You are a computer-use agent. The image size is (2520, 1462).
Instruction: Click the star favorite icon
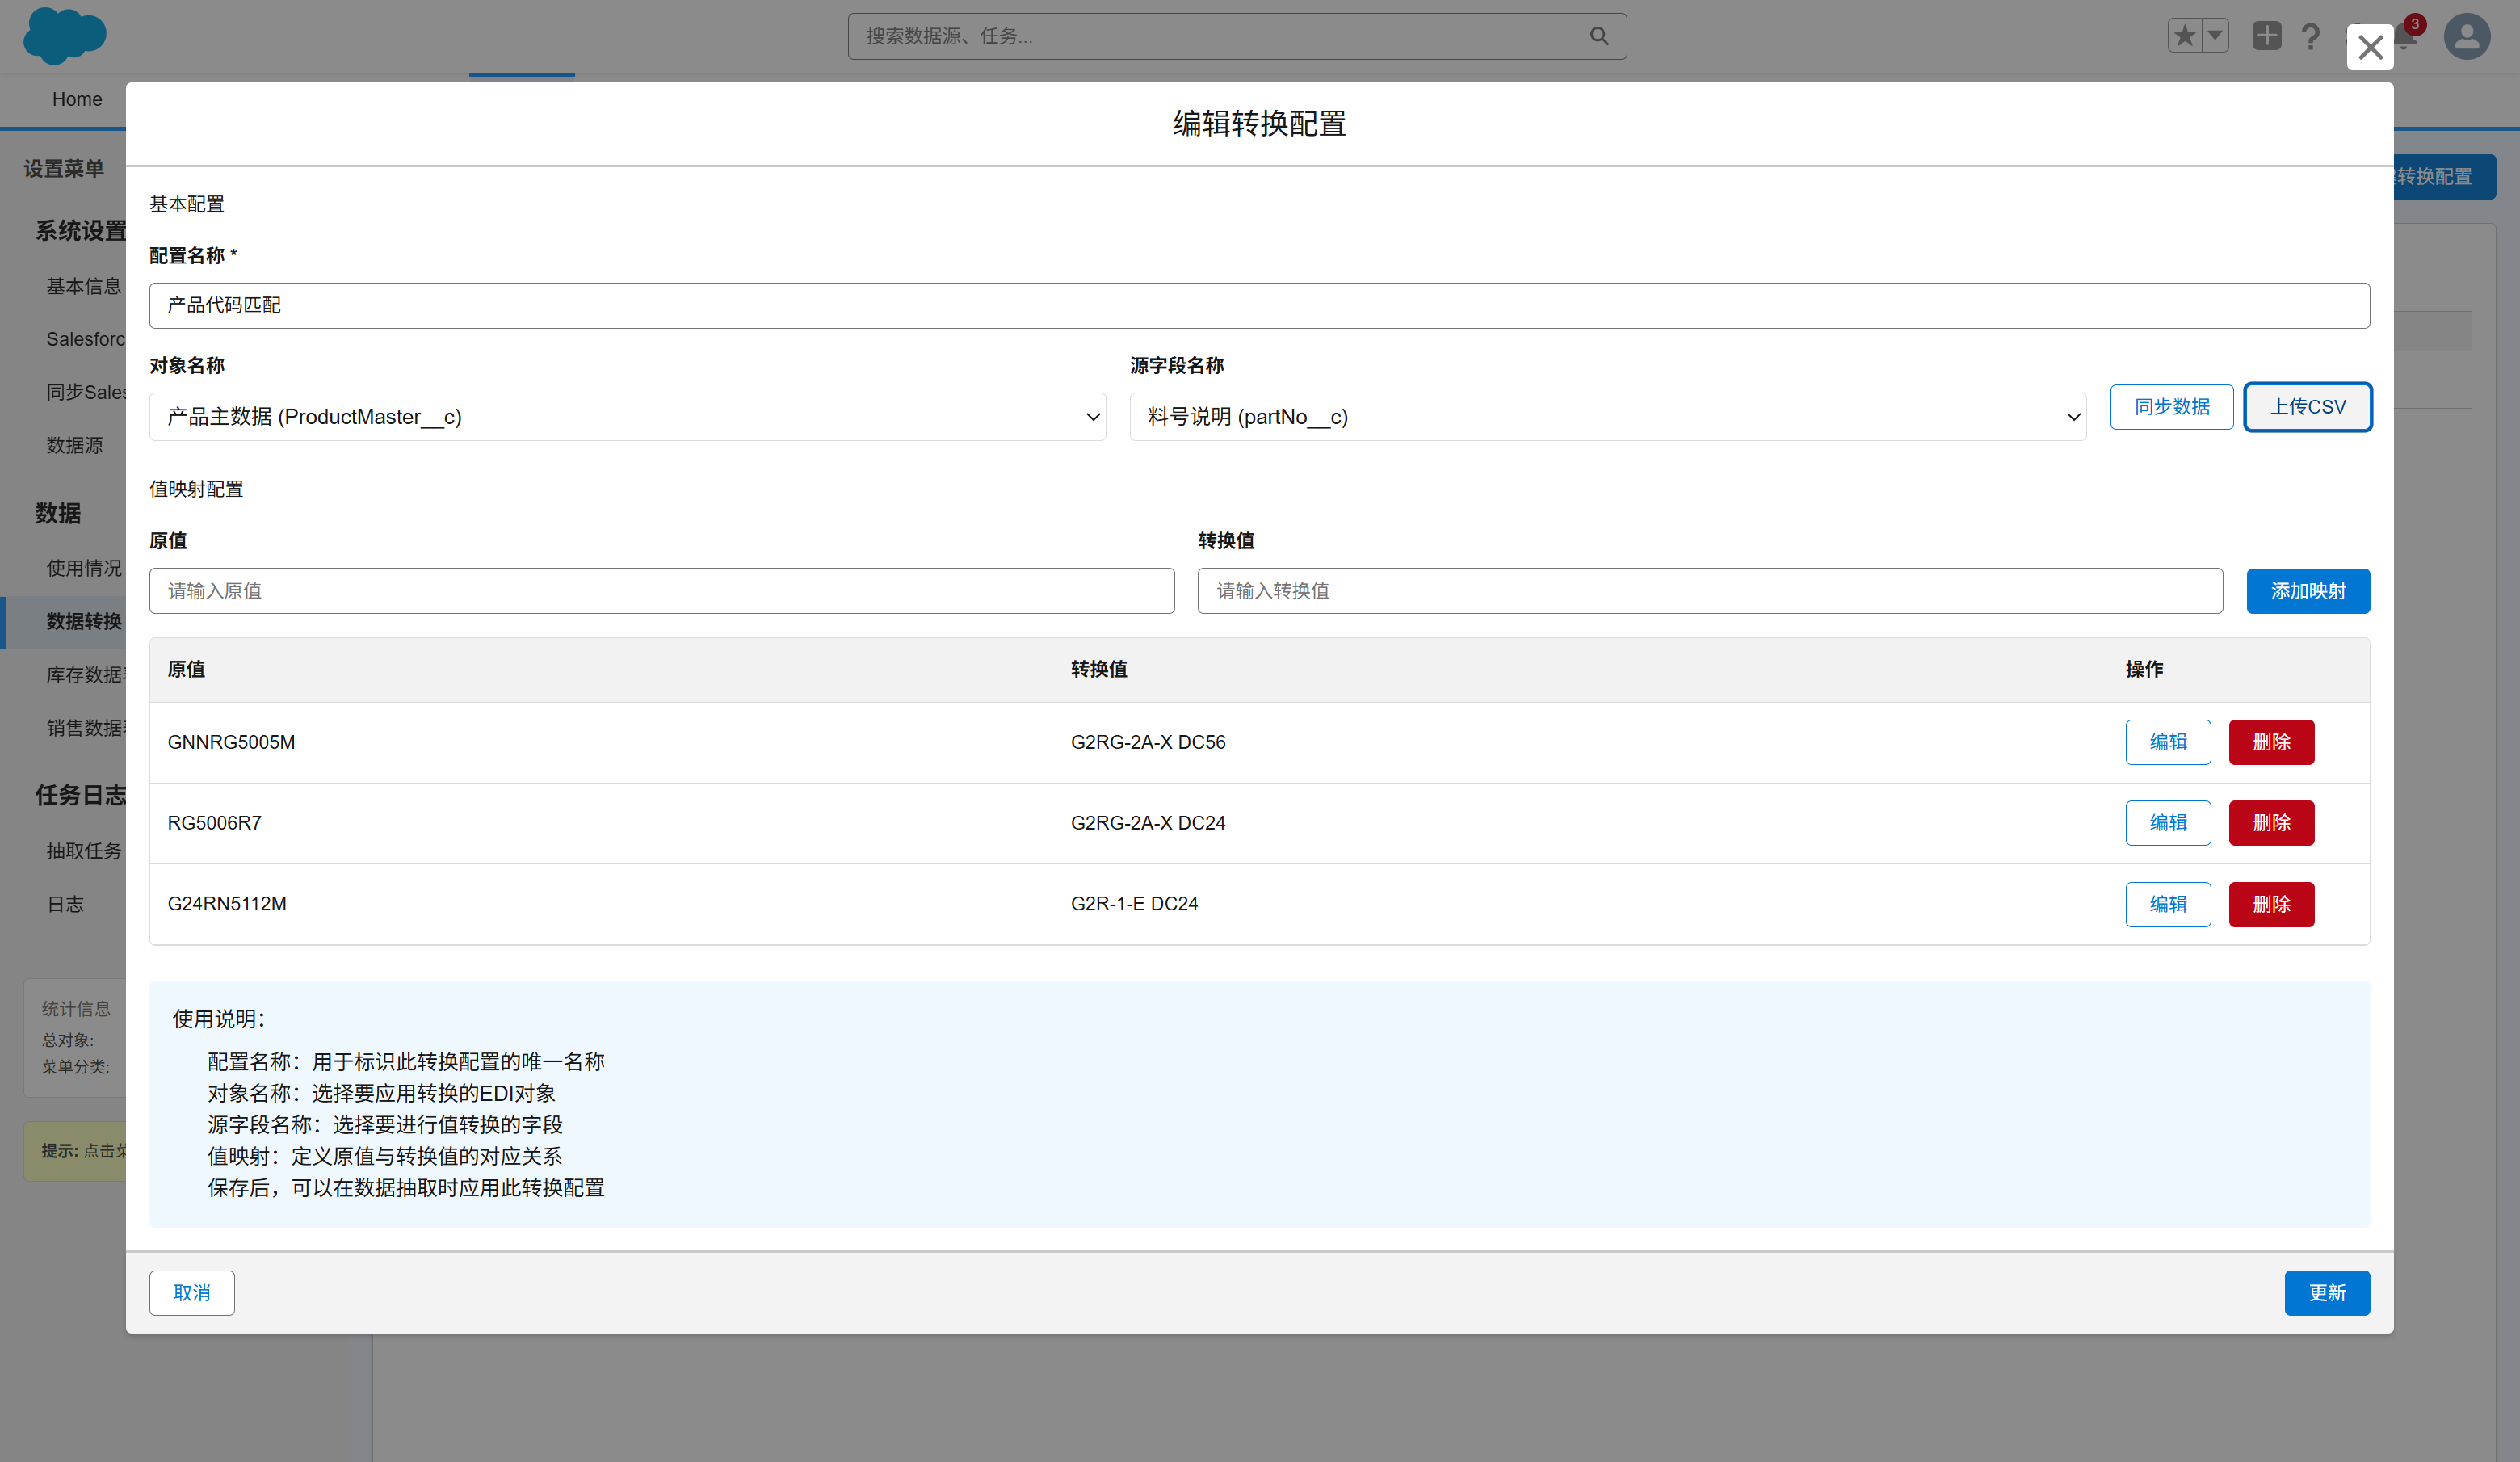2184,35
